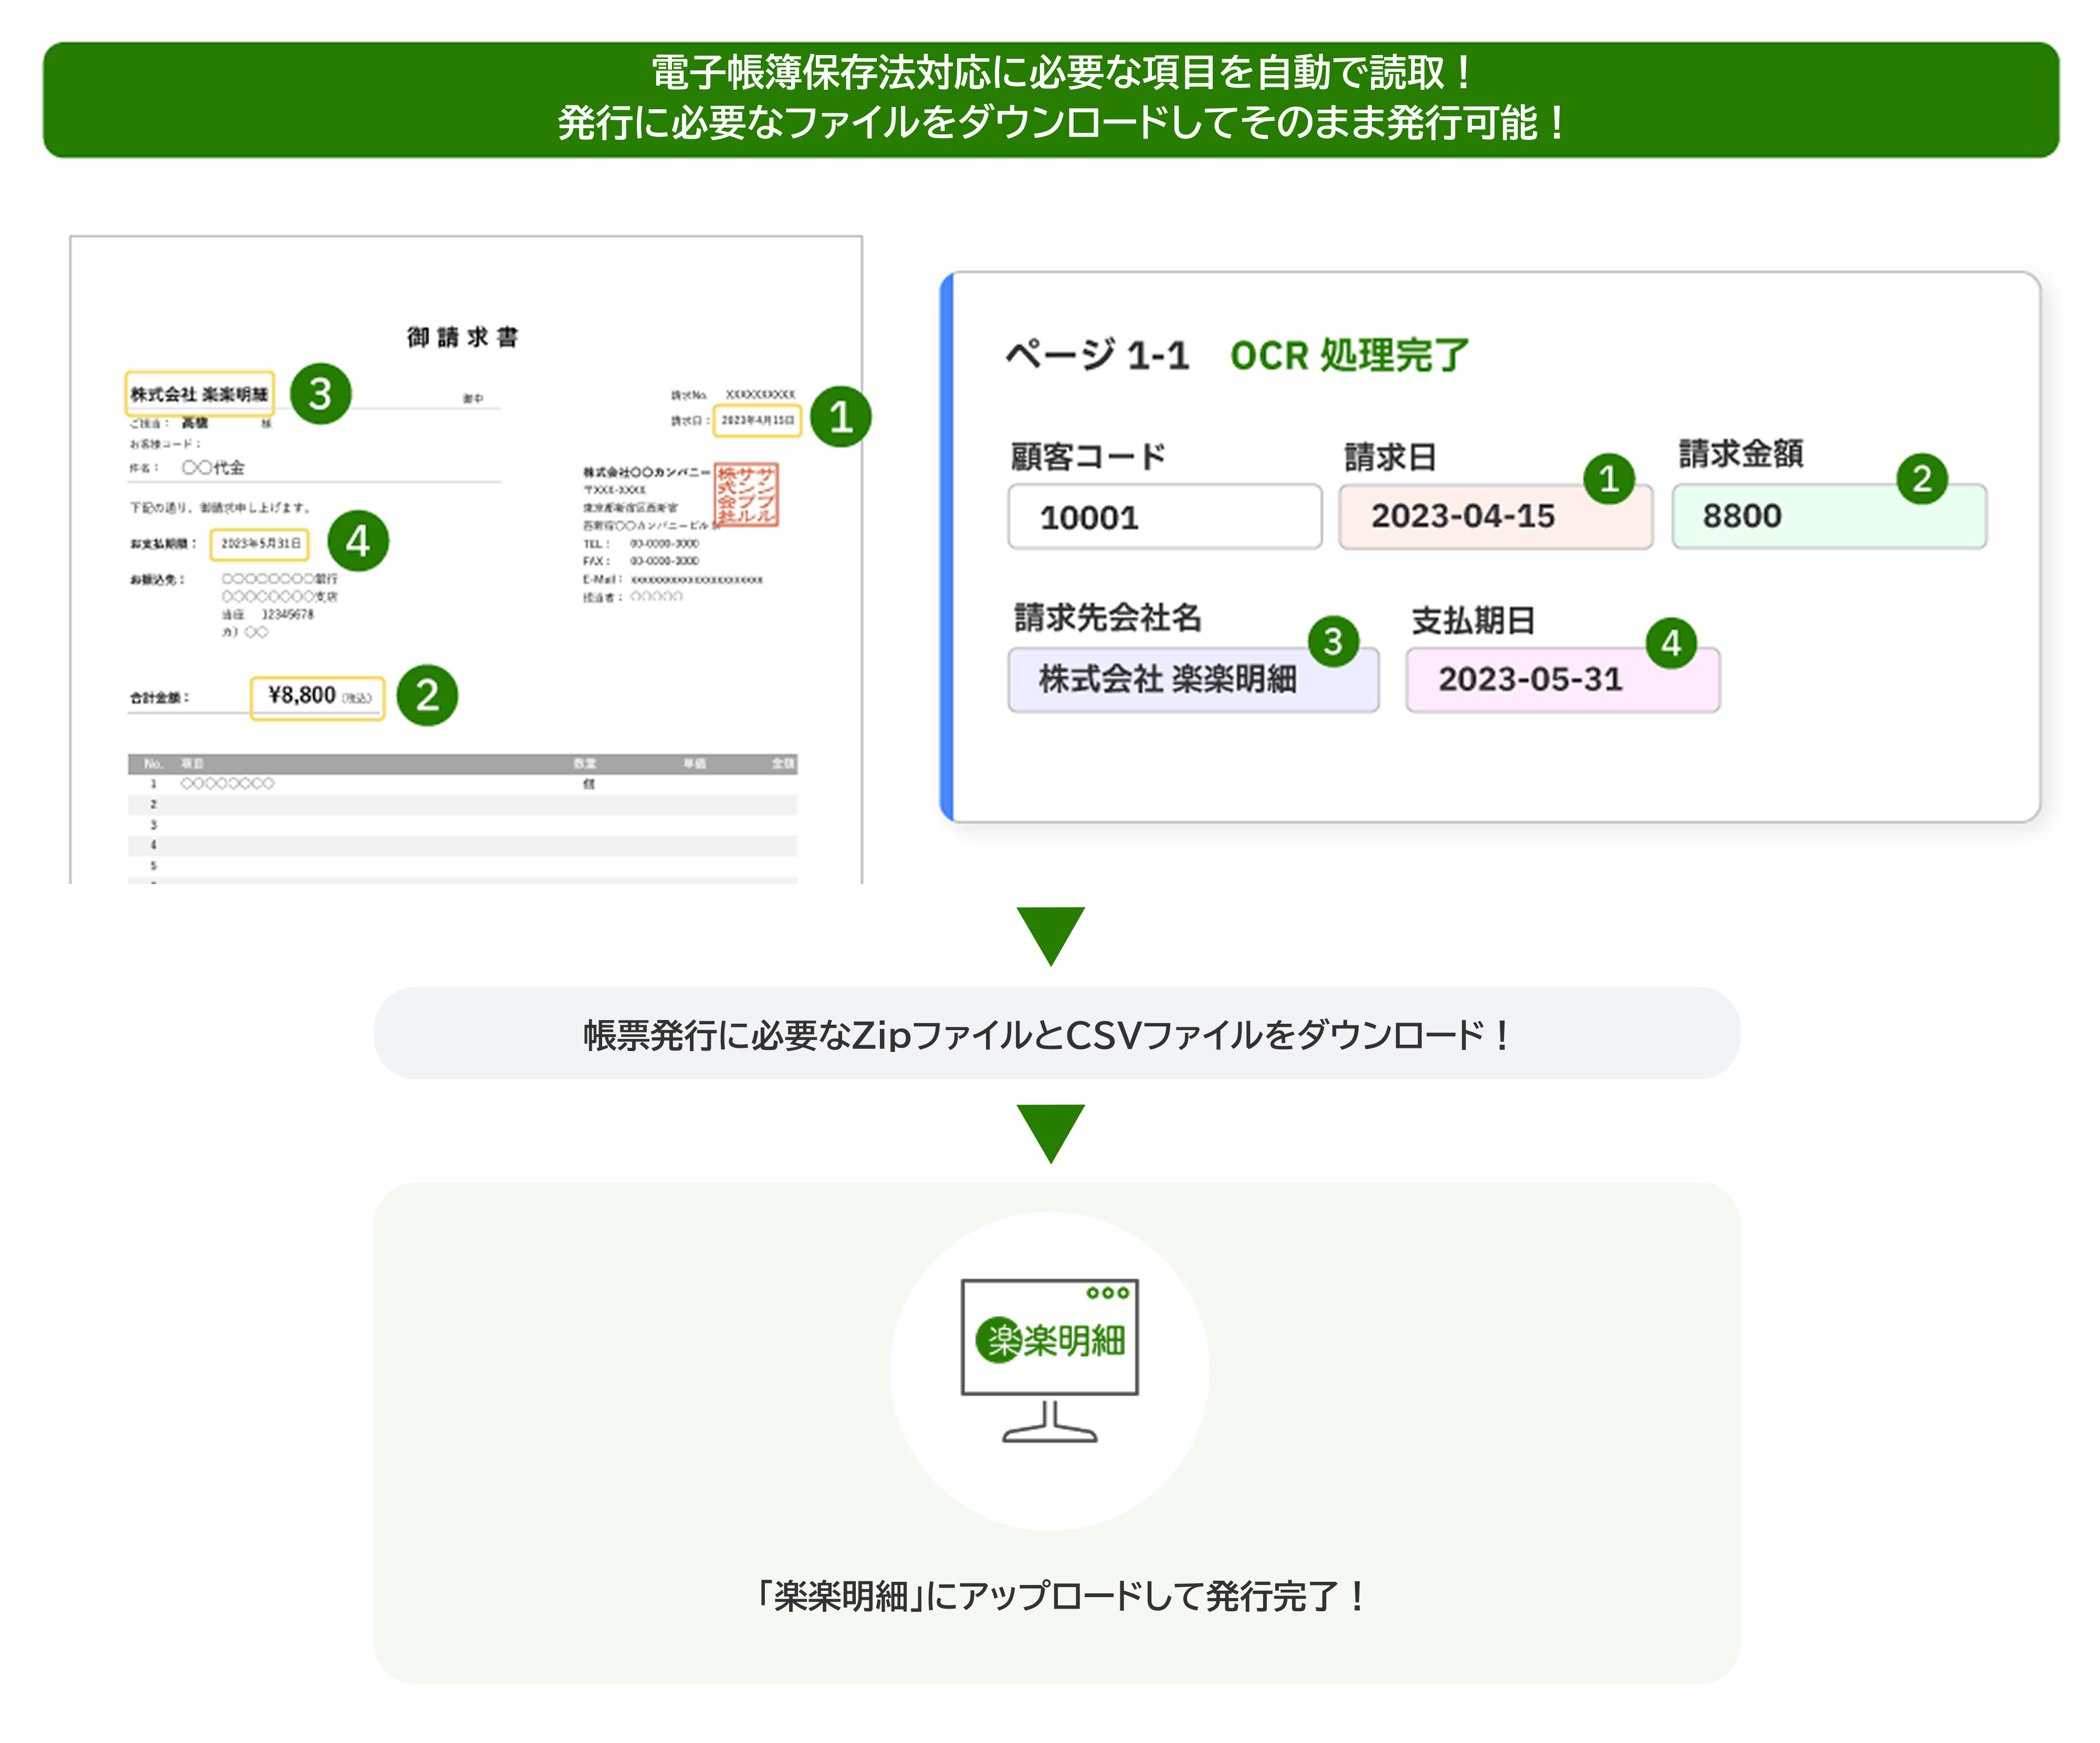This screenshot has height=1743, width=2100.
Task: Click the invoice line-item table header row
Action: click(x=462, y=764)
